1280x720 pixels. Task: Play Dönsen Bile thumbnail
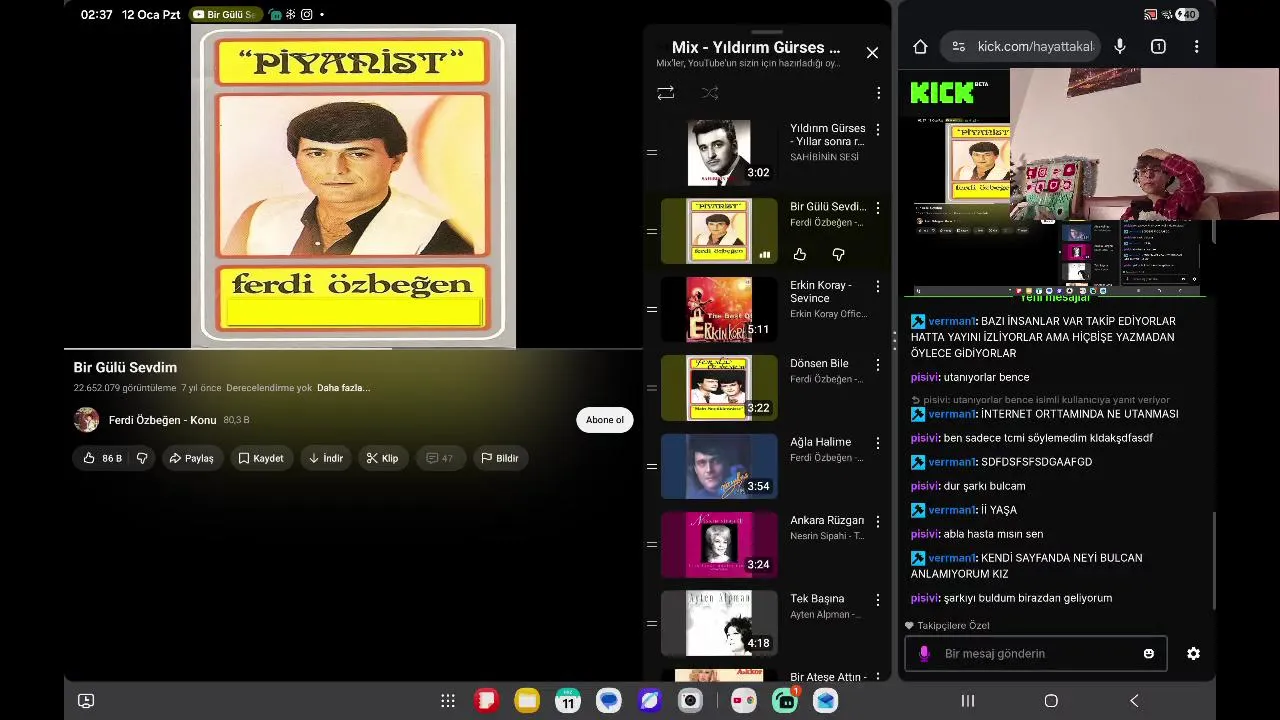719,388
